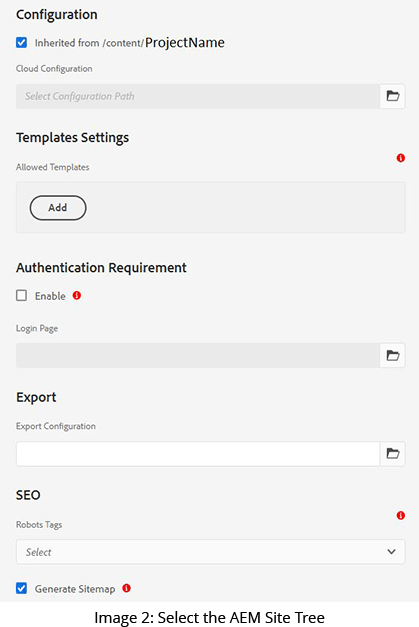
Task: Click the Allowed Templates container area
Action: pos(211,208)
